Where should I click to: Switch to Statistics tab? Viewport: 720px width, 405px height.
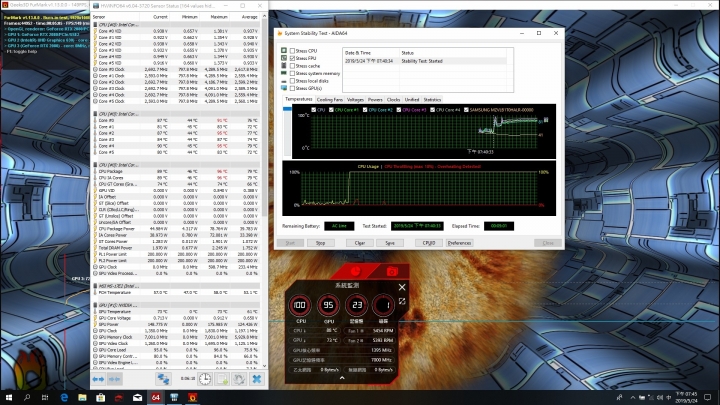[432, 100]
